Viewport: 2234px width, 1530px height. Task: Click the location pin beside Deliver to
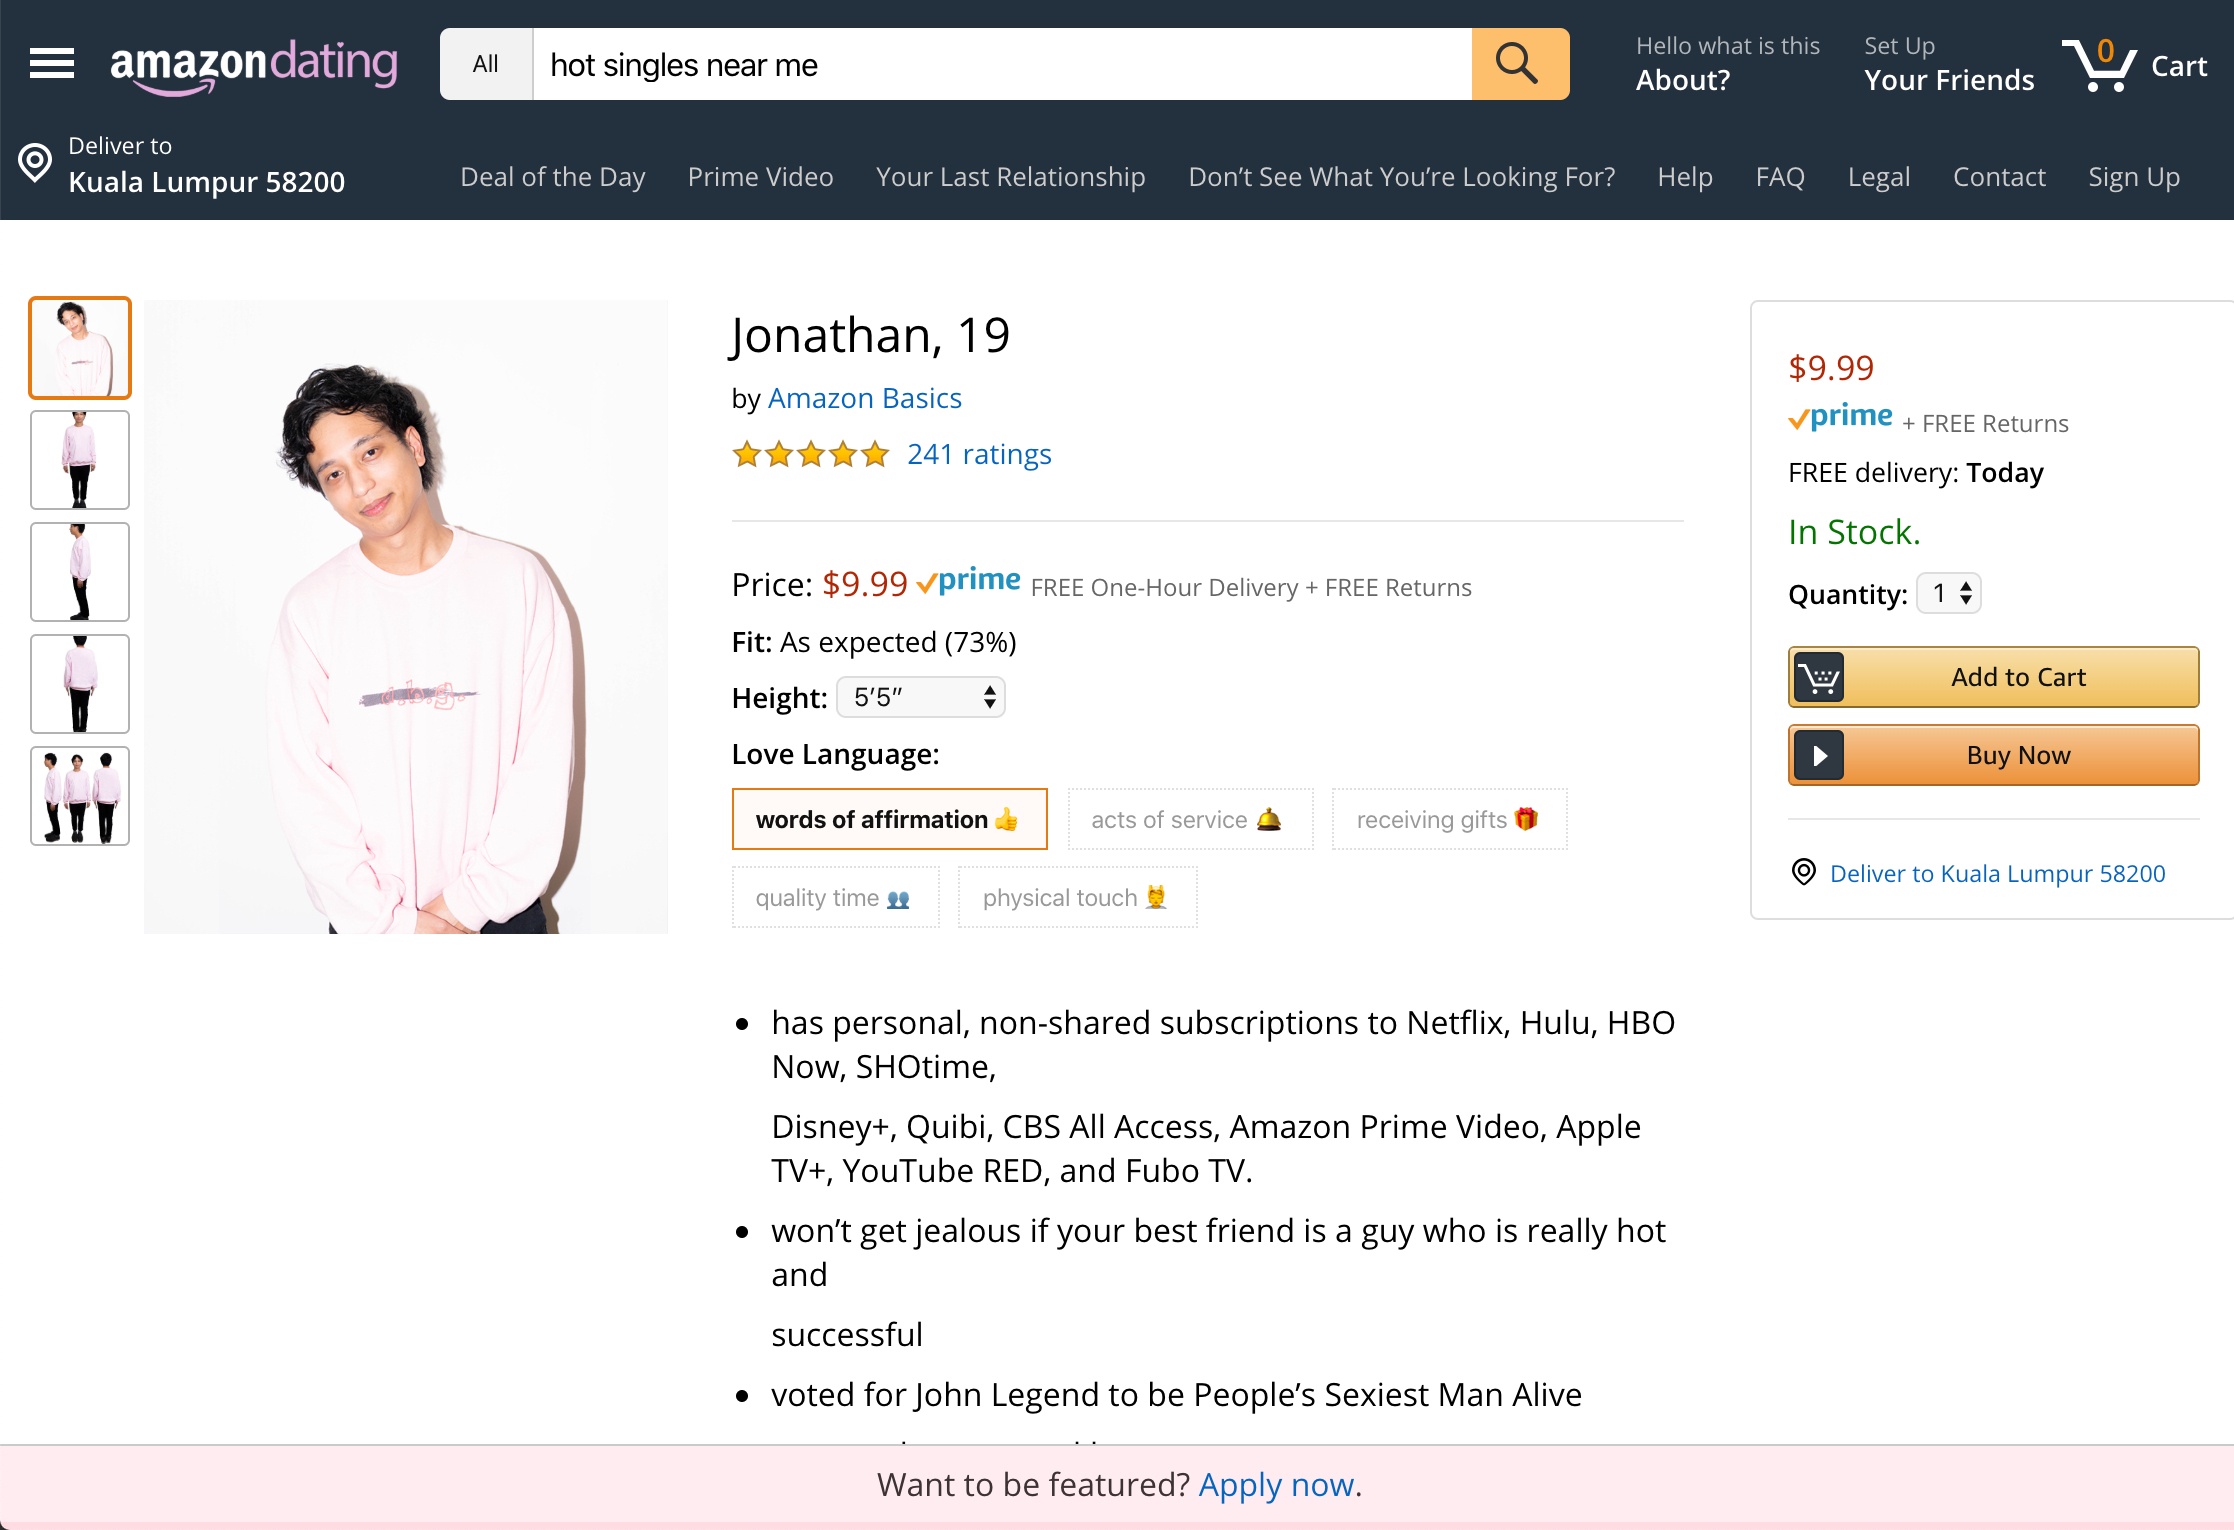[x=35, y=163]
